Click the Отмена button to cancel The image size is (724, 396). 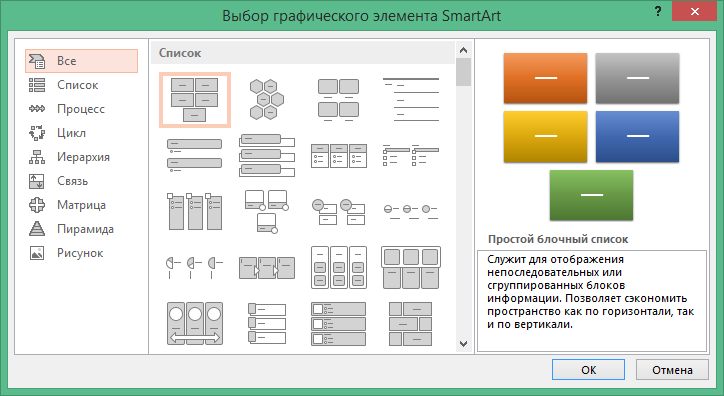[x=672, y=370]
